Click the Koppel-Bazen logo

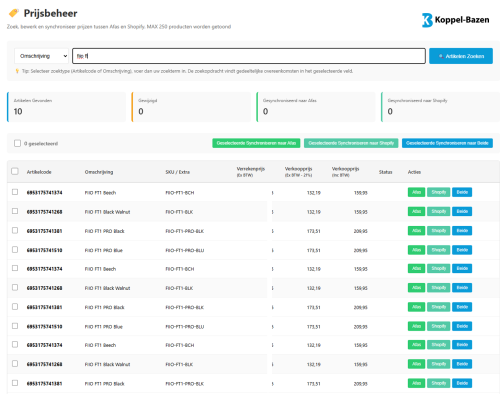(456, 20)
